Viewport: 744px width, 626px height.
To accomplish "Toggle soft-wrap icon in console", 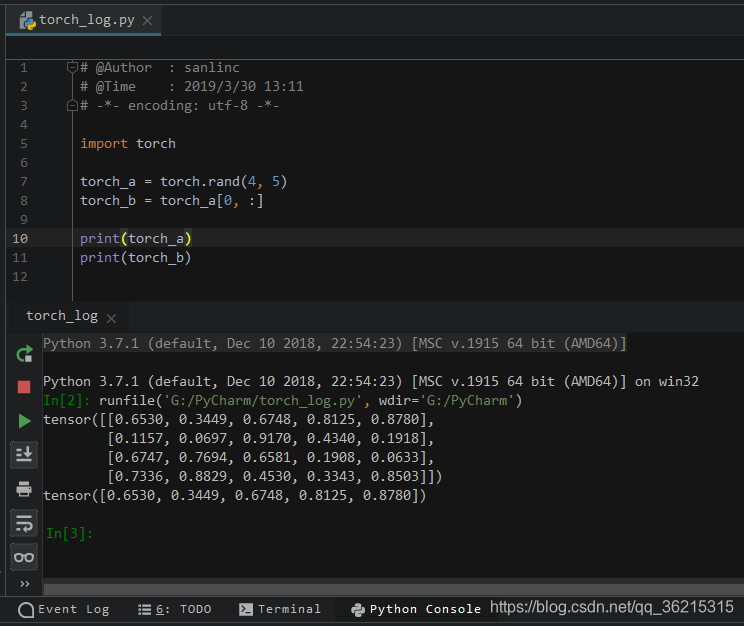I will [x=24, y=523].
